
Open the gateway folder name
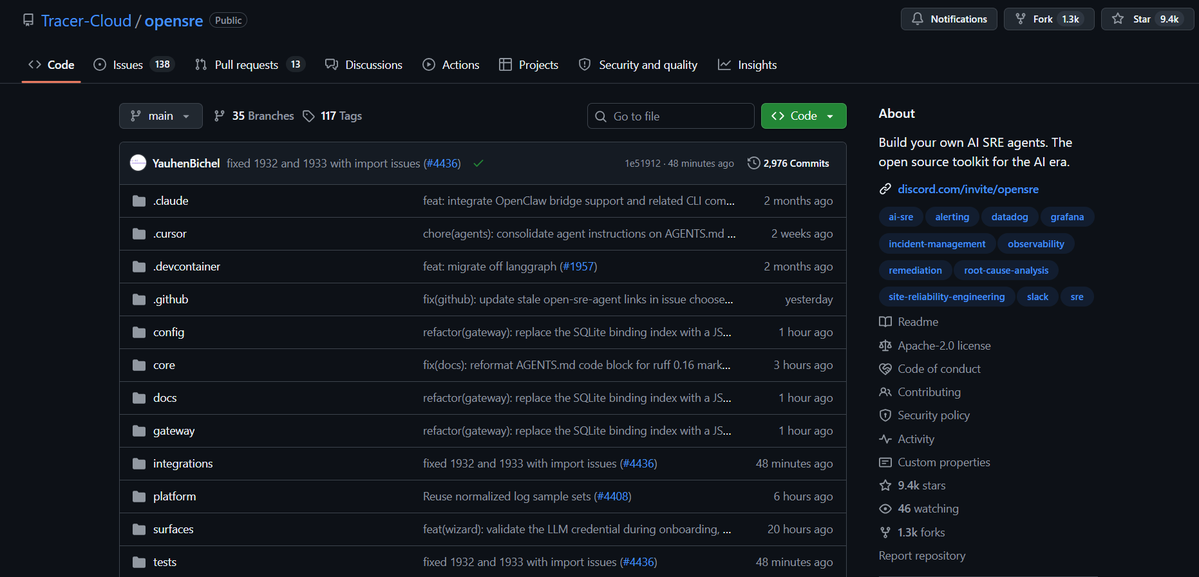[174, 431]
